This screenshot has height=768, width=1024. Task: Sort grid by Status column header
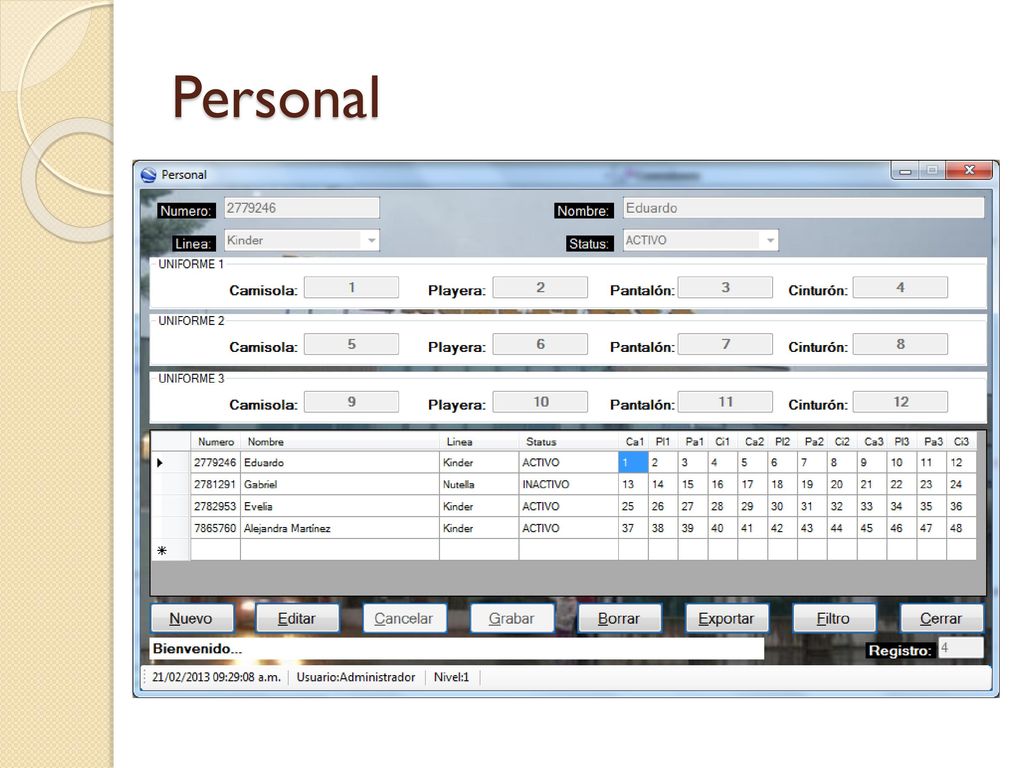pyautogui.click(x=569, y=441)
